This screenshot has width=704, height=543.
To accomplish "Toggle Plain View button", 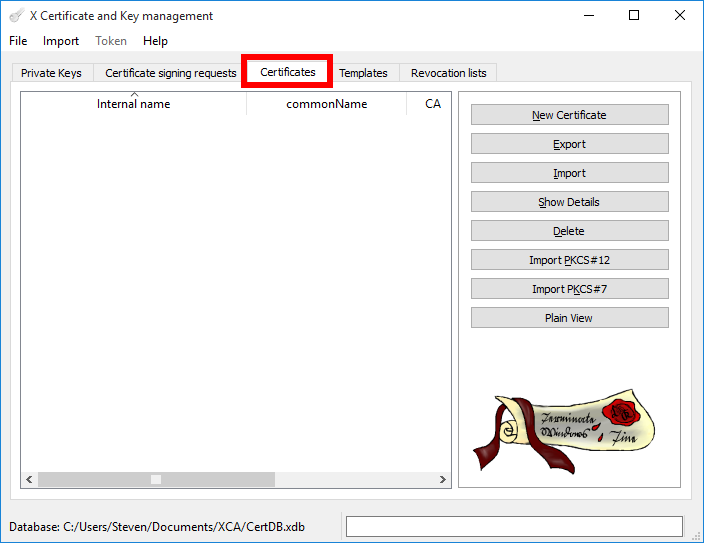I will [569, 318].
